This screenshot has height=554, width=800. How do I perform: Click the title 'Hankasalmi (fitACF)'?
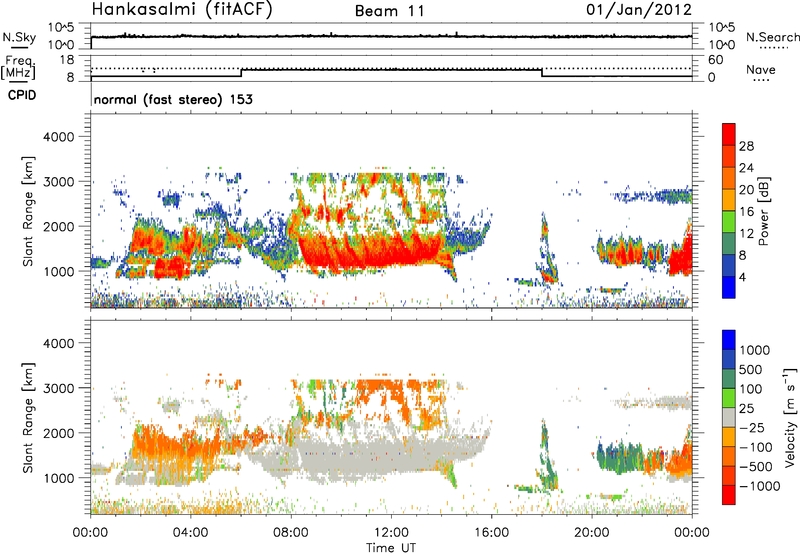click(182, 10)
